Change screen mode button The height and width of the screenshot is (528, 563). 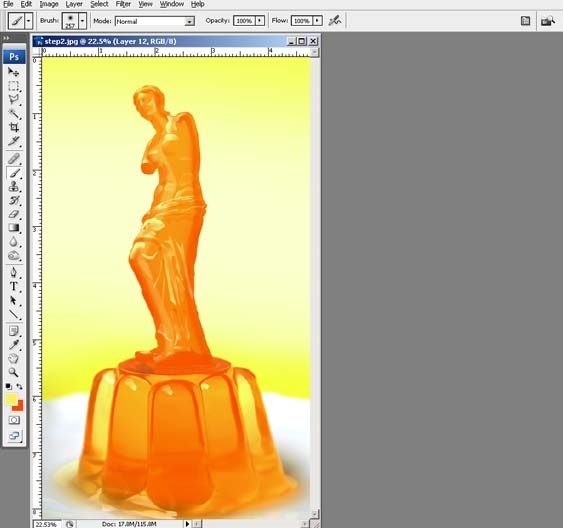coord(14,436)
